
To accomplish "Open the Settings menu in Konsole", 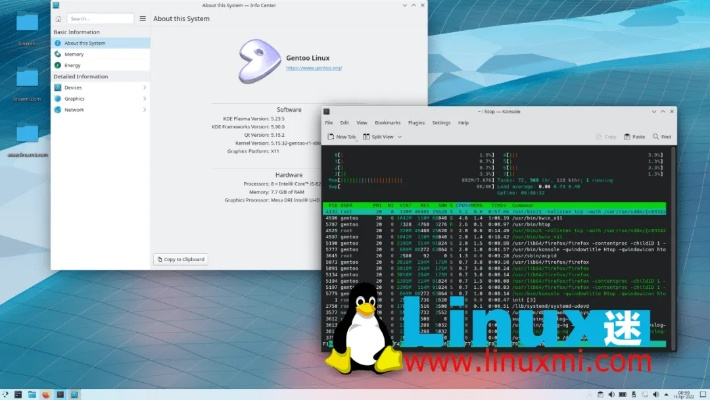I will [441, 122].
